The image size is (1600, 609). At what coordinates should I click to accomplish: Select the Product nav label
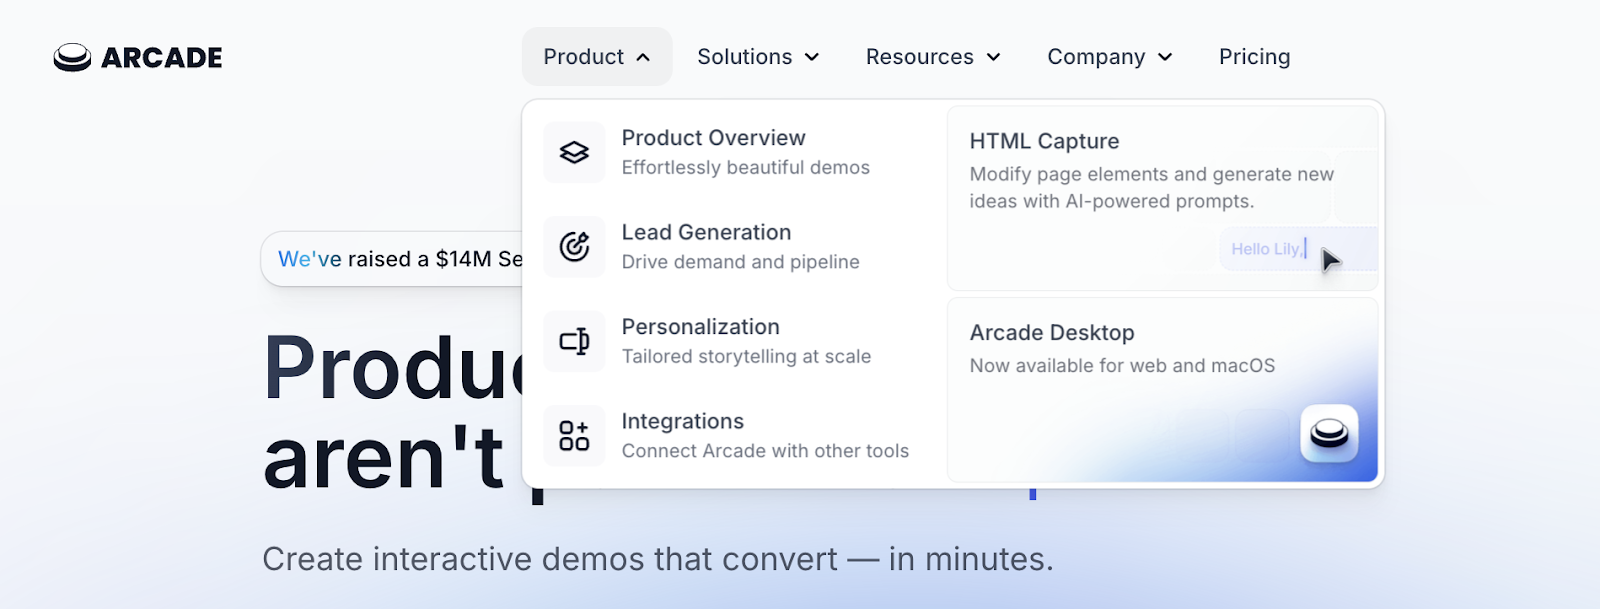click(x=583, y=57)
